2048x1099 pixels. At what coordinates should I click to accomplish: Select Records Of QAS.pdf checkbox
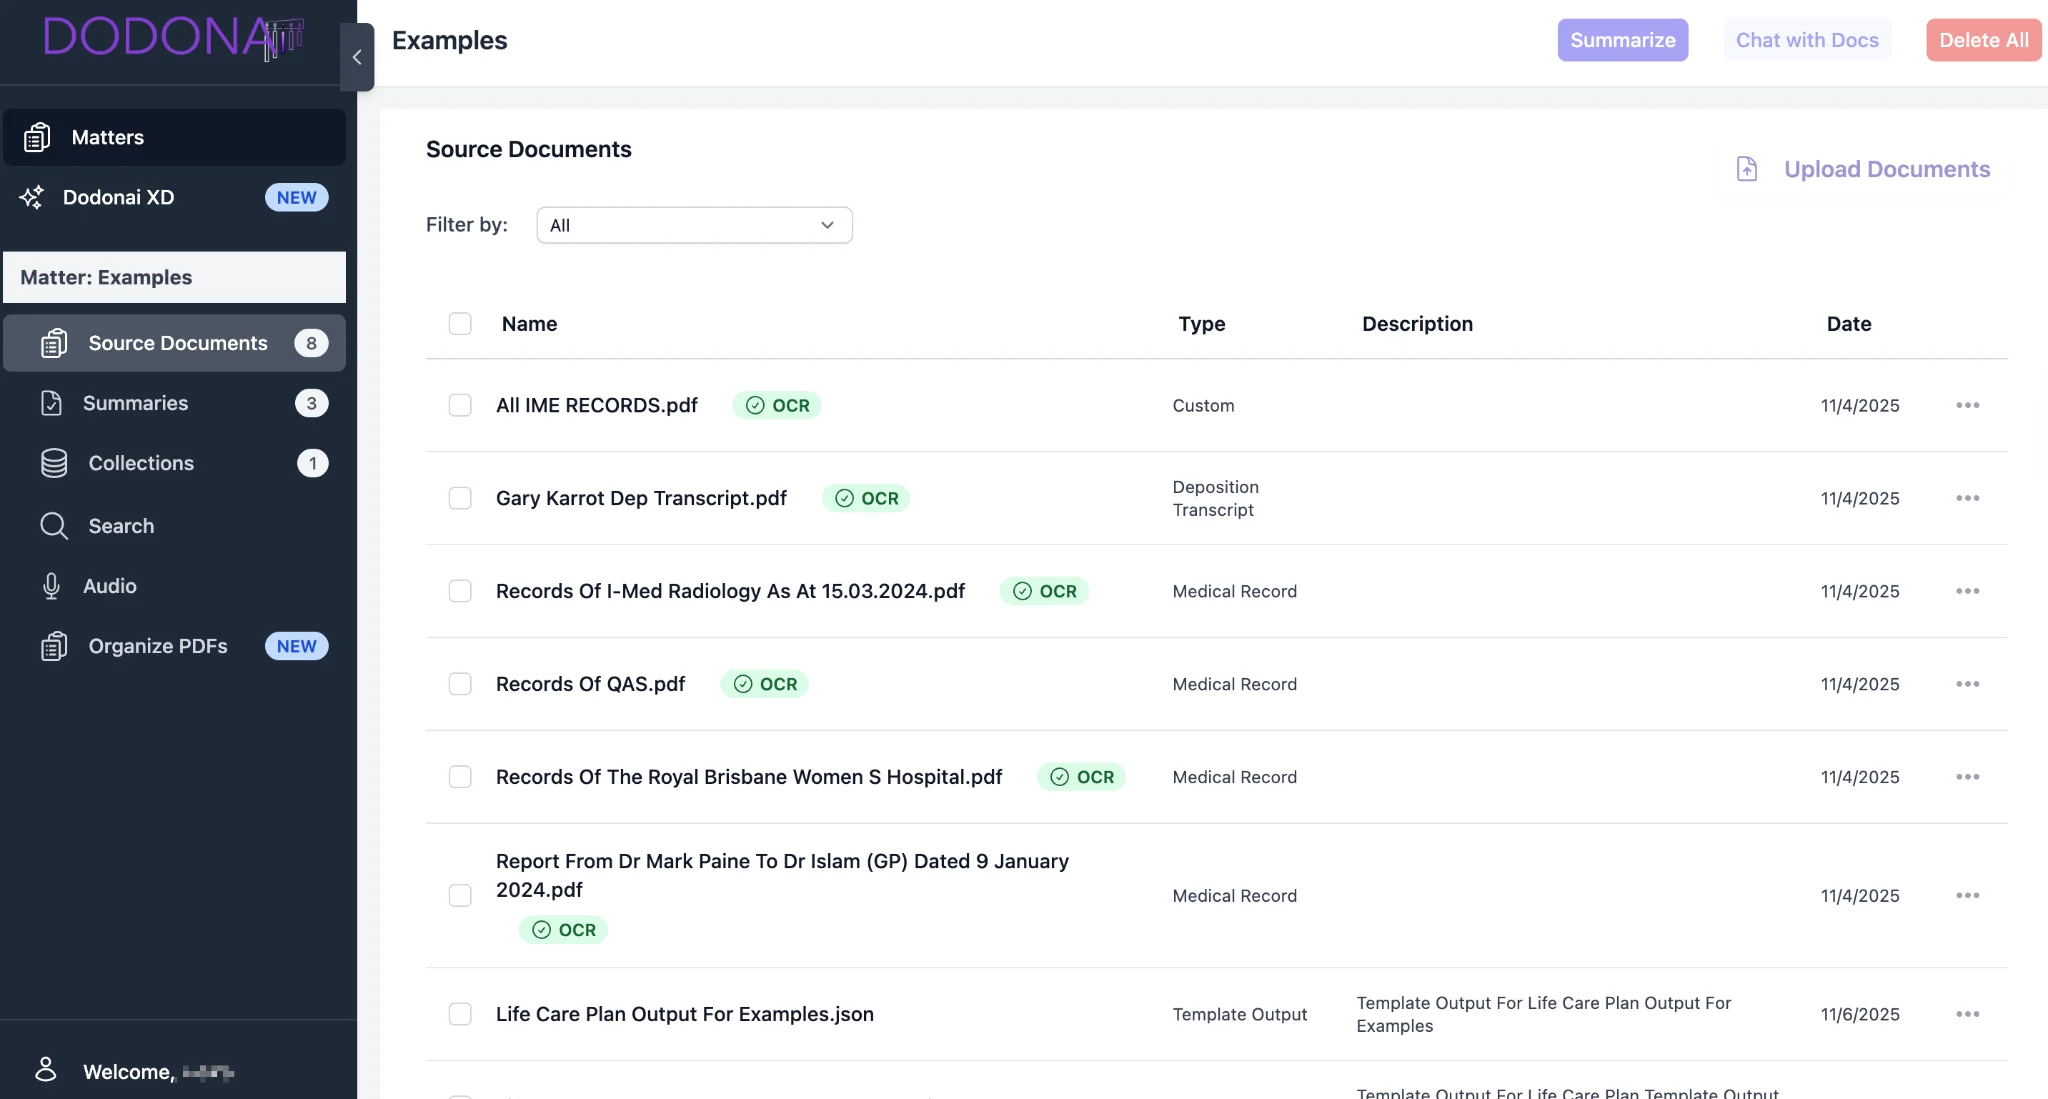(x=460, y=684)
